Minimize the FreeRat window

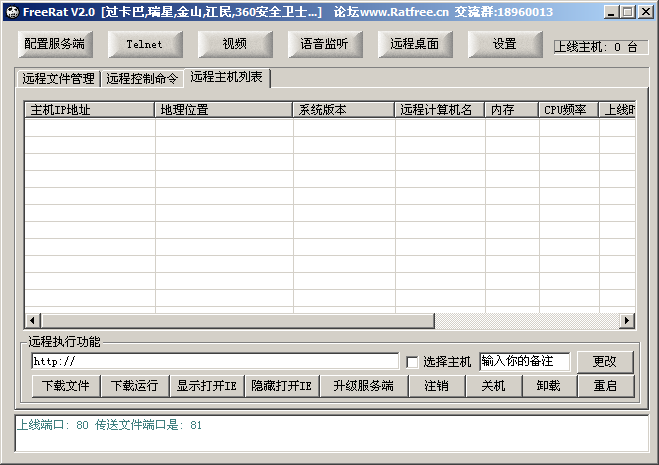coord(610,12)
